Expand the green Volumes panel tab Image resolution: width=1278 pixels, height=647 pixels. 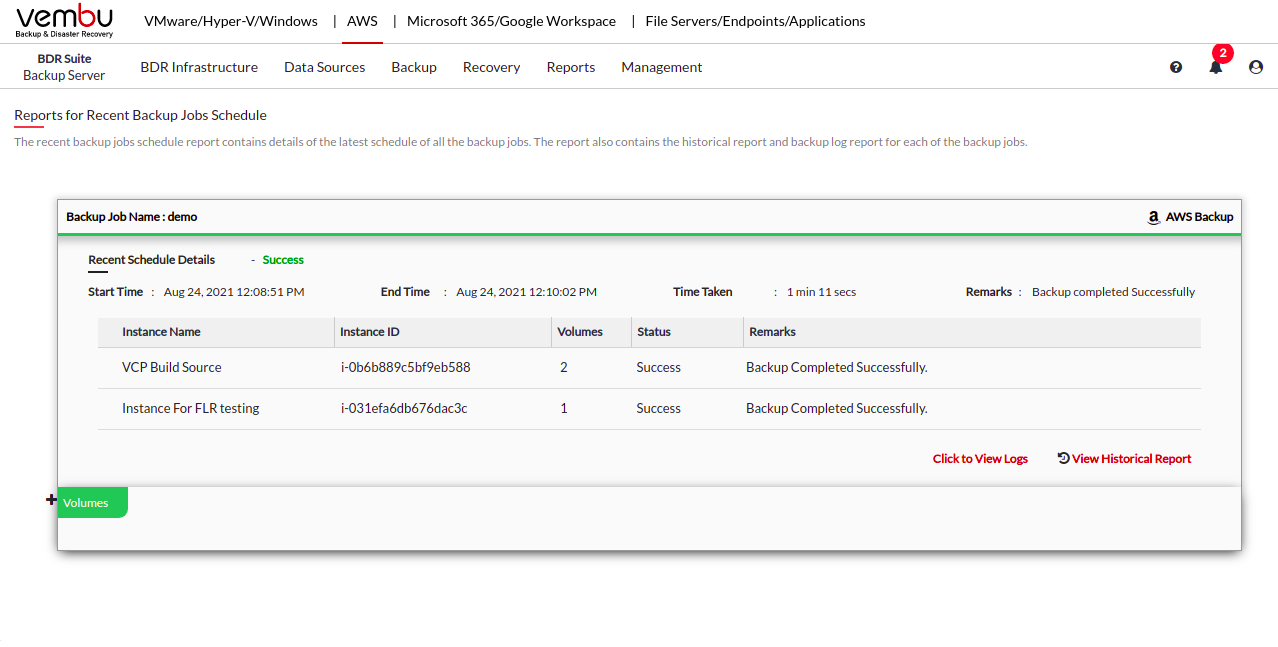93,502
